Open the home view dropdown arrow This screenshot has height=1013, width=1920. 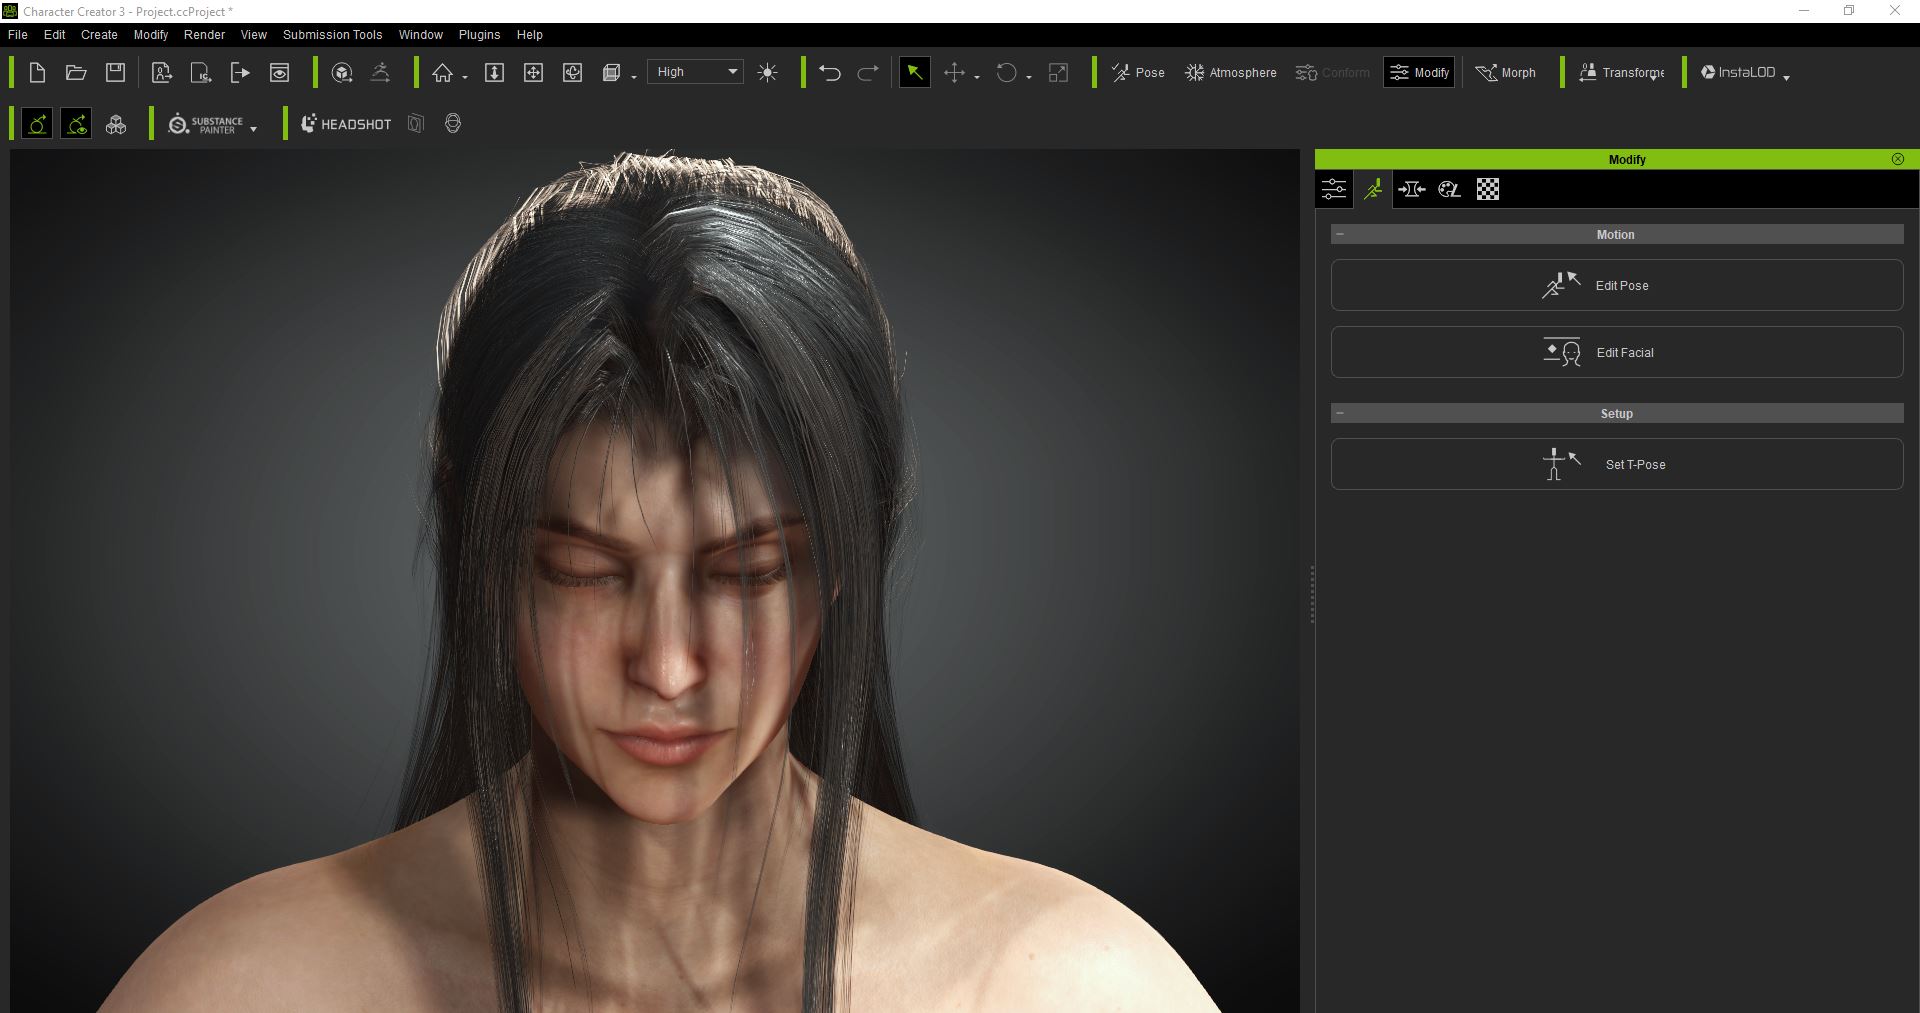[465, 76]
